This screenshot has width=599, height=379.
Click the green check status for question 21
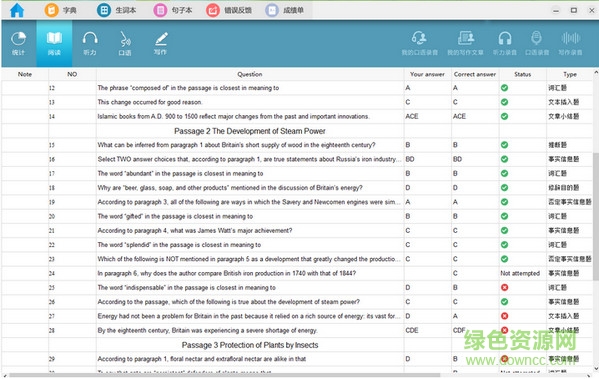tap(505, 230)
